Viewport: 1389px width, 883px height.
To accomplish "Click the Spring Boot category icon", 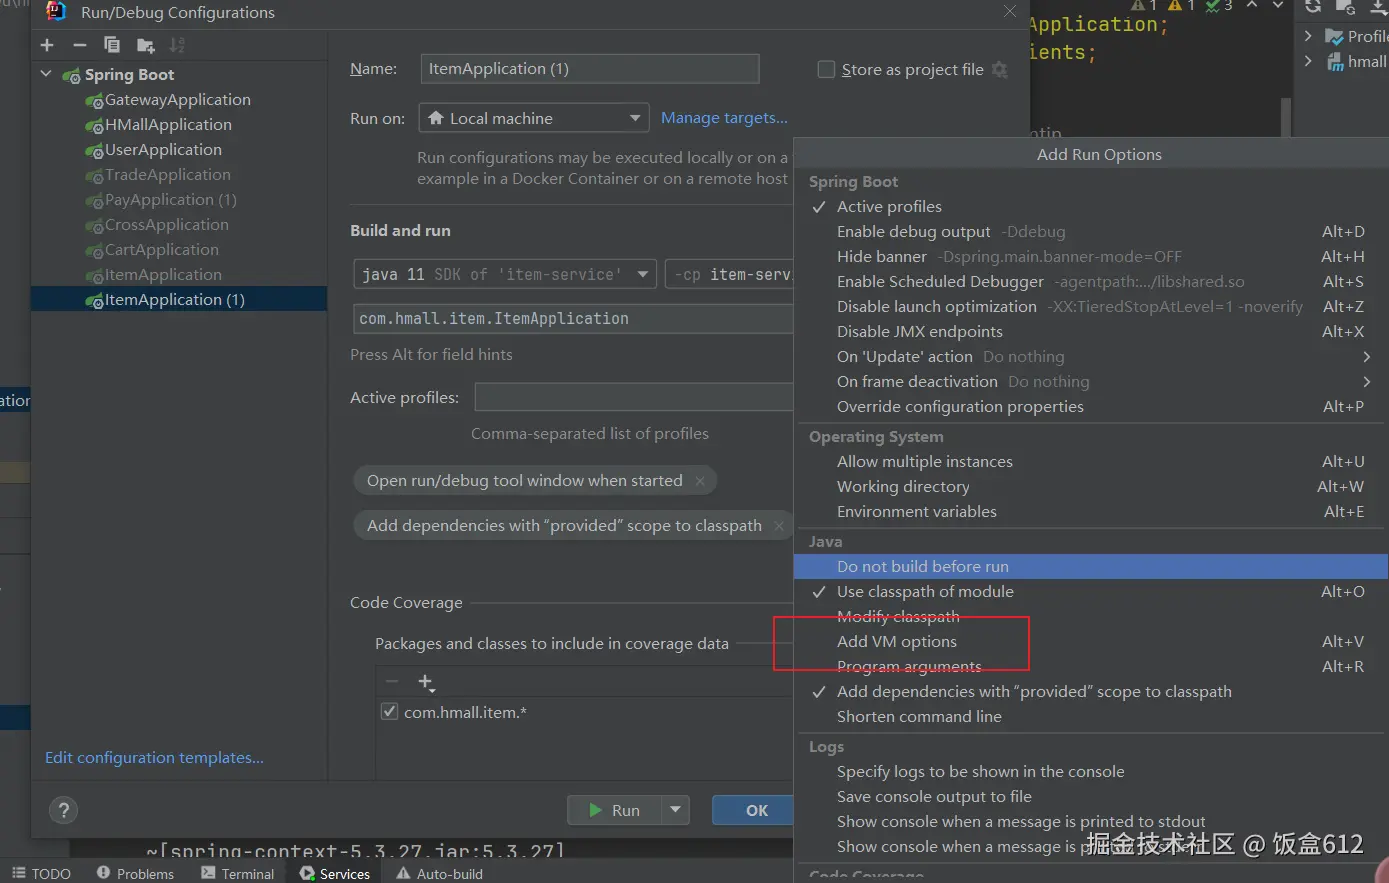I will tap(72, 76).
